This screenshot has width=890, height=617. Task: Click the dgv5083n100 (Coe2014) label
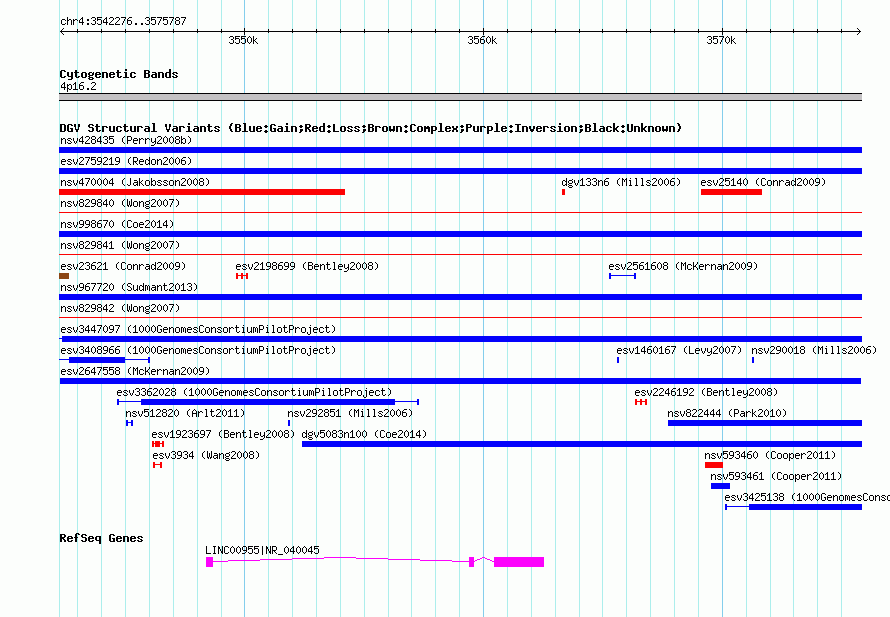tap(364, 434)
